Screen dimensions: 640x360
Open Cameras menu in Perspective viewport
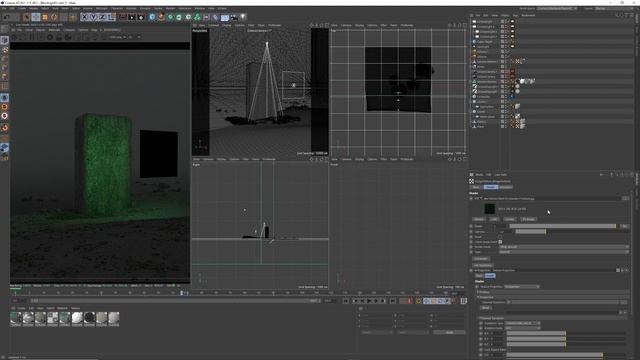click(213, 25)
